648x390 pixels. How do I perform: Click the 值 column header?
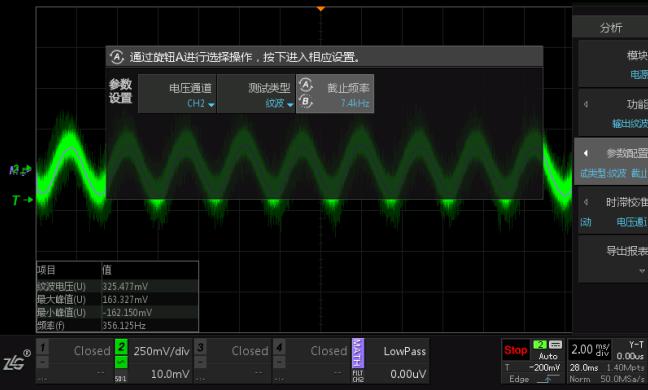click(x=107, y=270)
